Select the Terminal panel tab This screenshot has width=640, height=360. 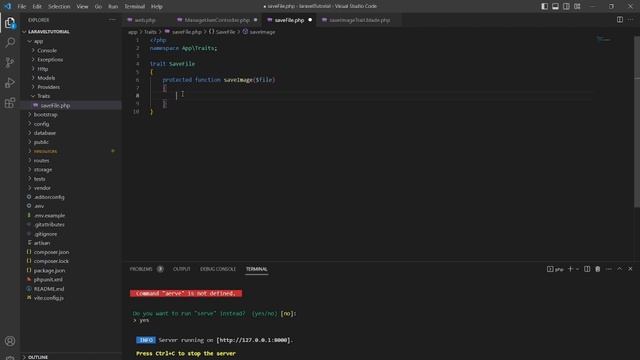(257, 269)
